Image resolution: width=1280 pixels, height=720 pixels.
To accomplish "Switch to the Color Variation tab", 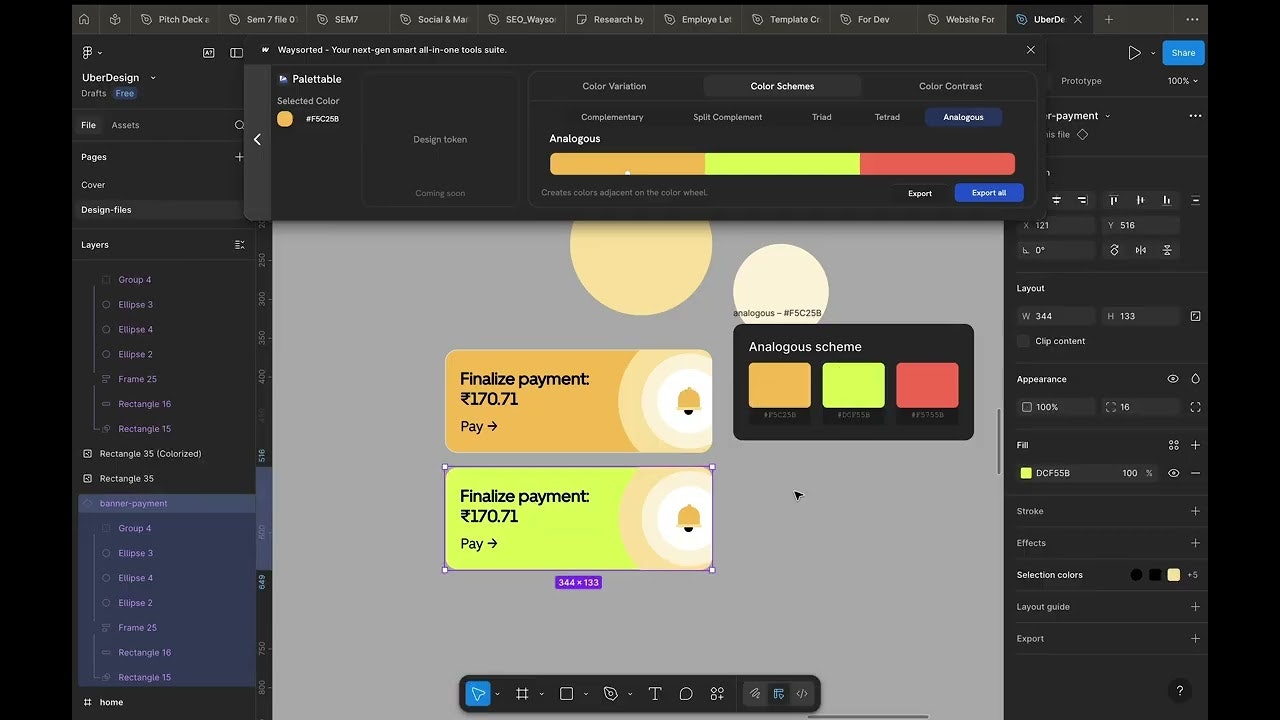I will pyautogui.click(x=614, y=86).
